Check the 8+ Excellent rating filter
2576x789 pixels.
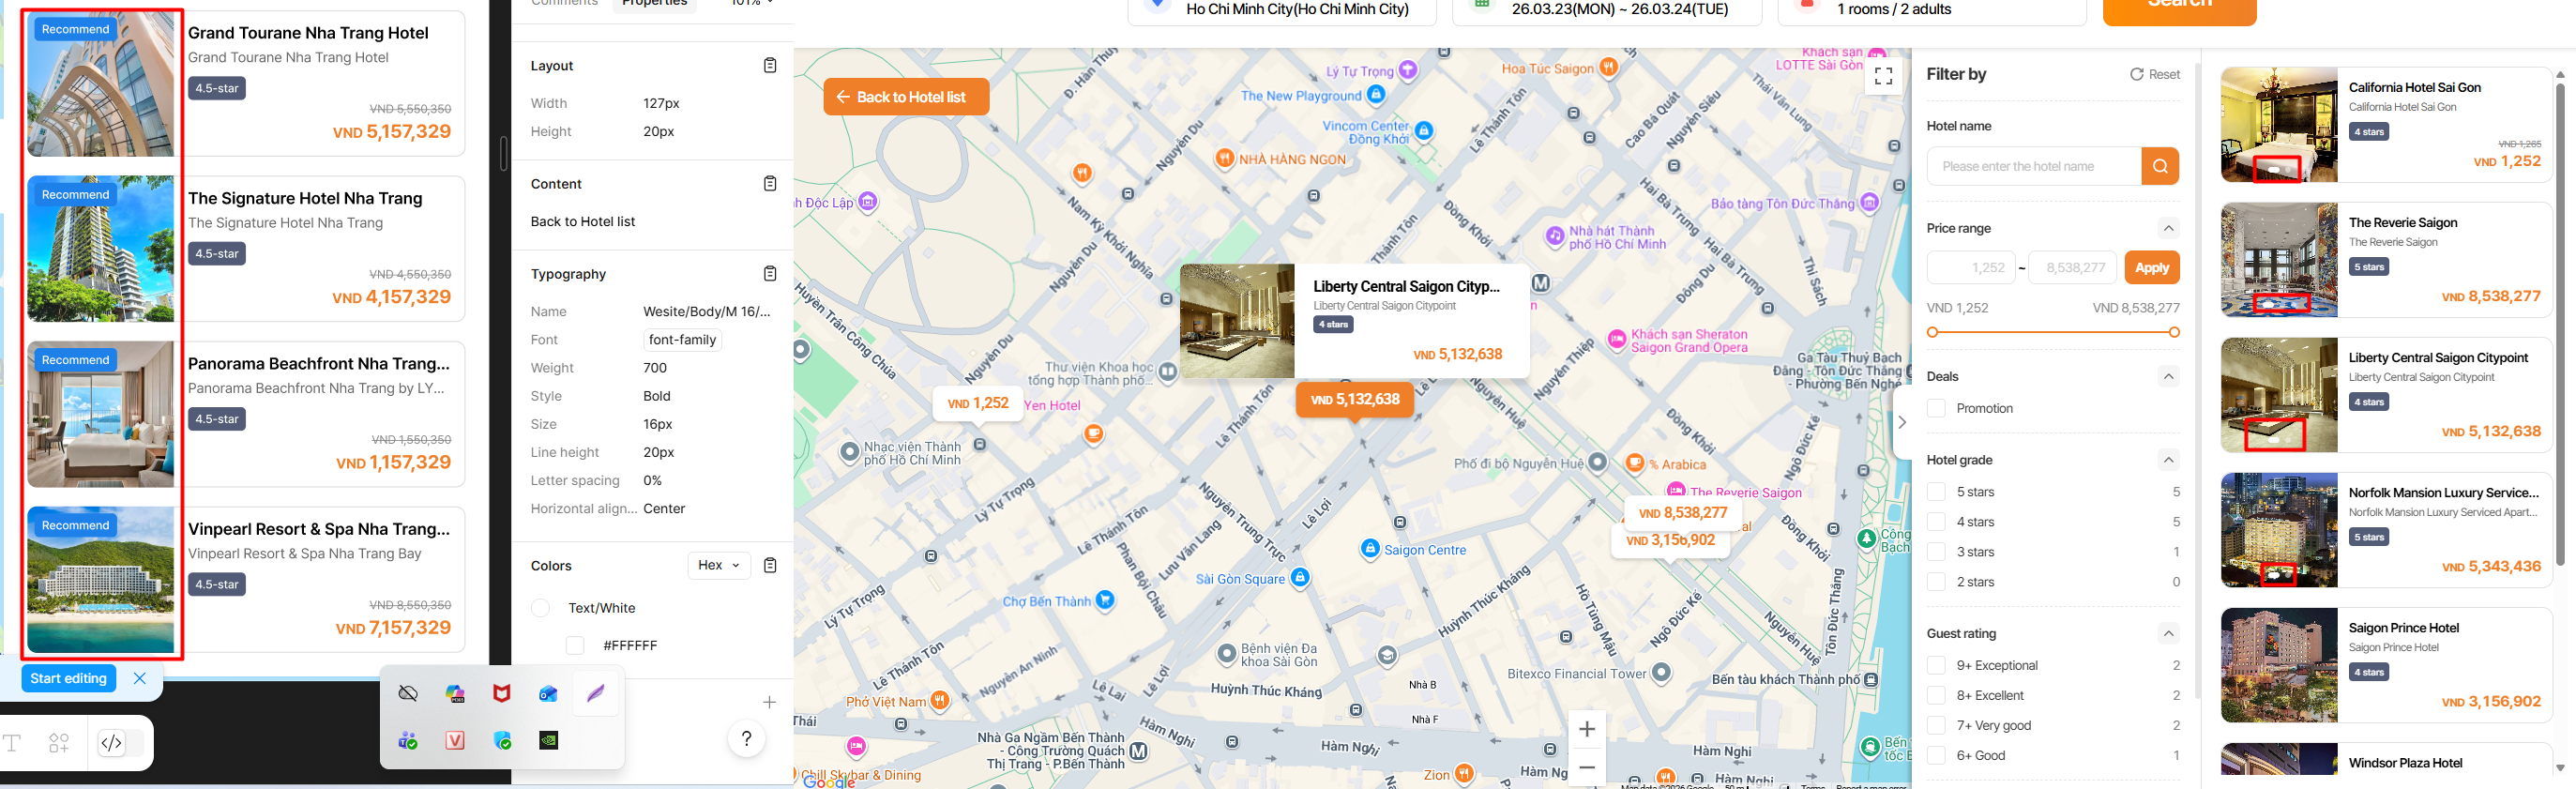[x=1936, y=695]
